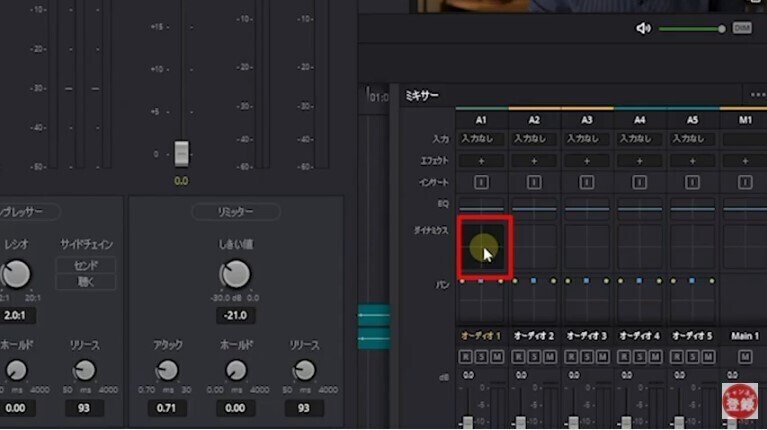Toggle the insert button on A5

[693, 182]
